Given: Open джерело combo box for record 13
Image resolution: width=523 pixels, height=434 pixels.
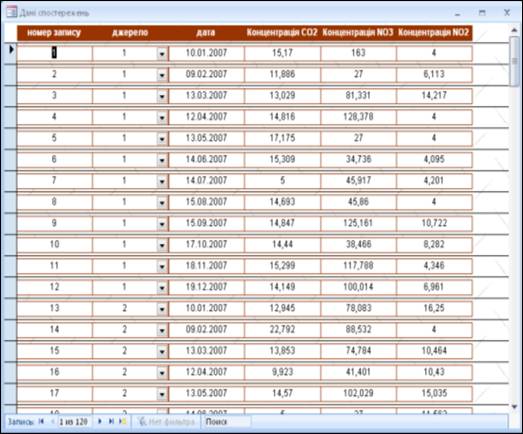Looking at the screenshot, I should [162, 309].
